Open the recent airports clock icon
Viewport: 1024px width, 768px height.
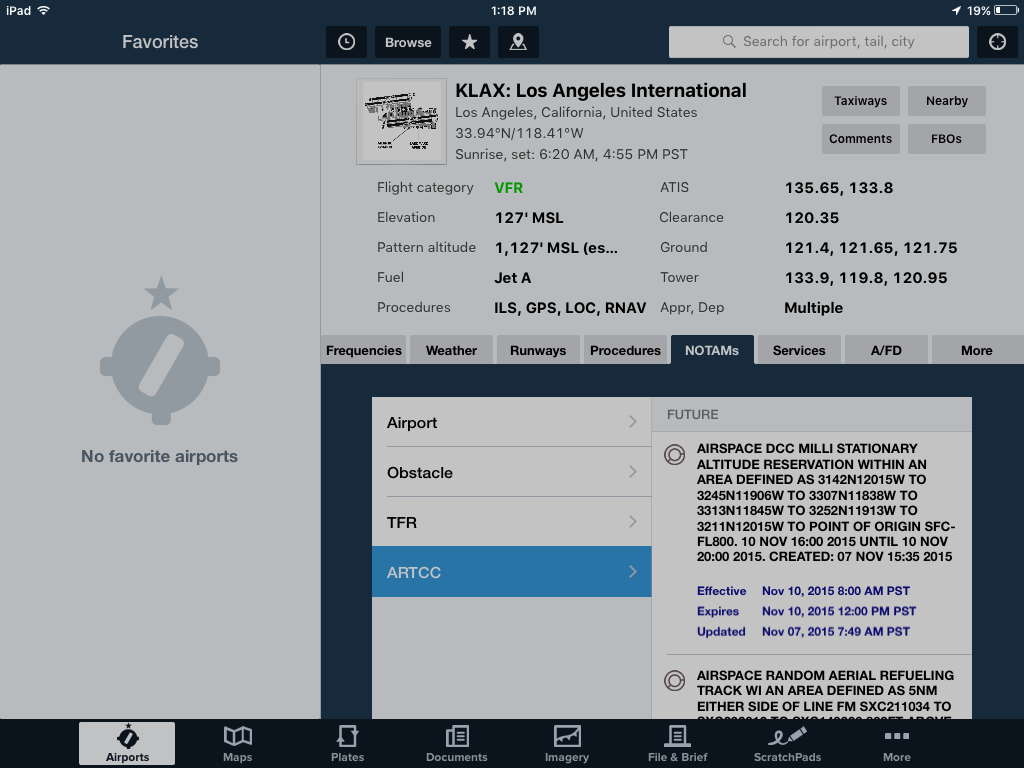pos(346,42)
